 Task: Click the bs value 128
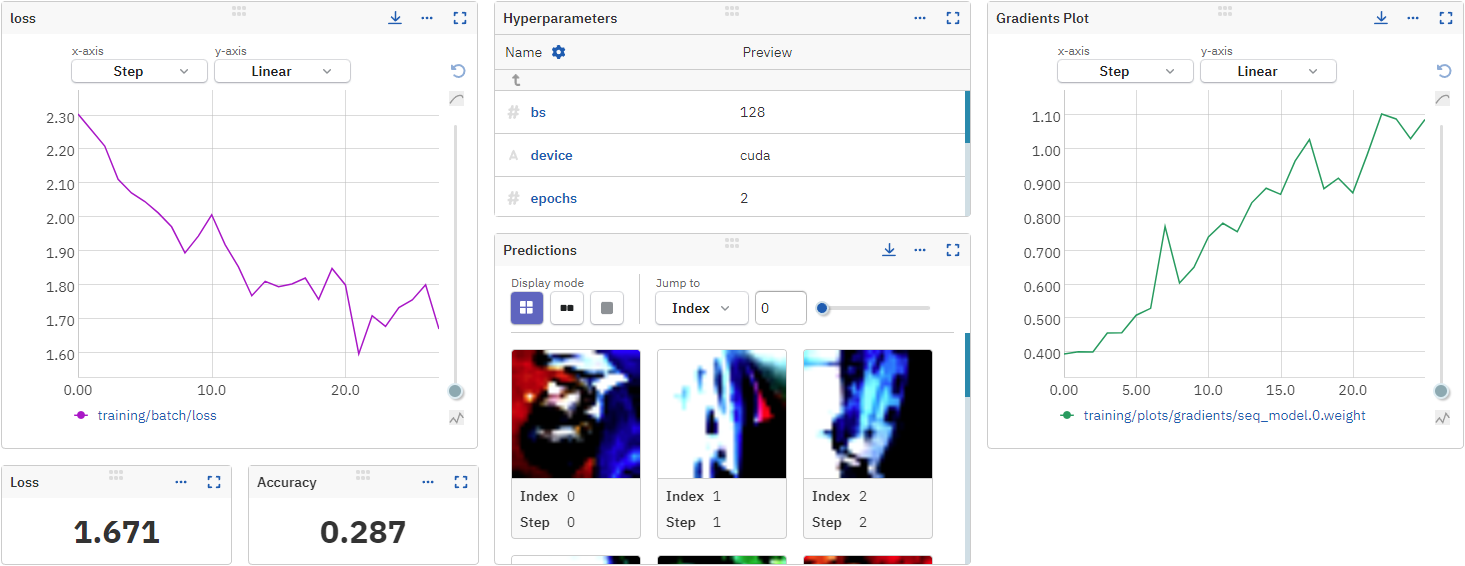coord(752,112)
